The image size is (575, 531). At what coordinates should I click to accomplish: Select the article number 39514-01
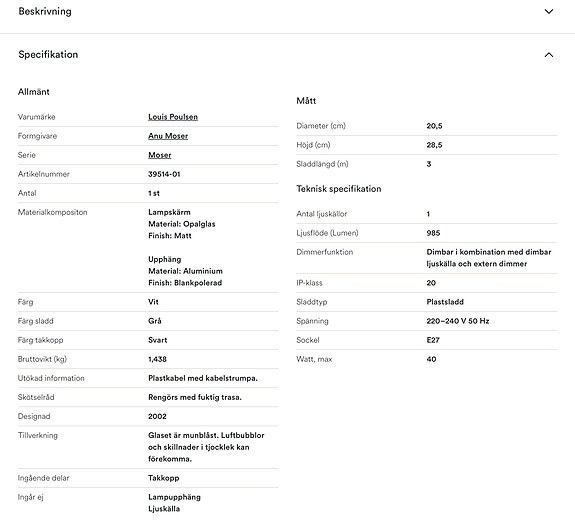[x=164, y=174]
